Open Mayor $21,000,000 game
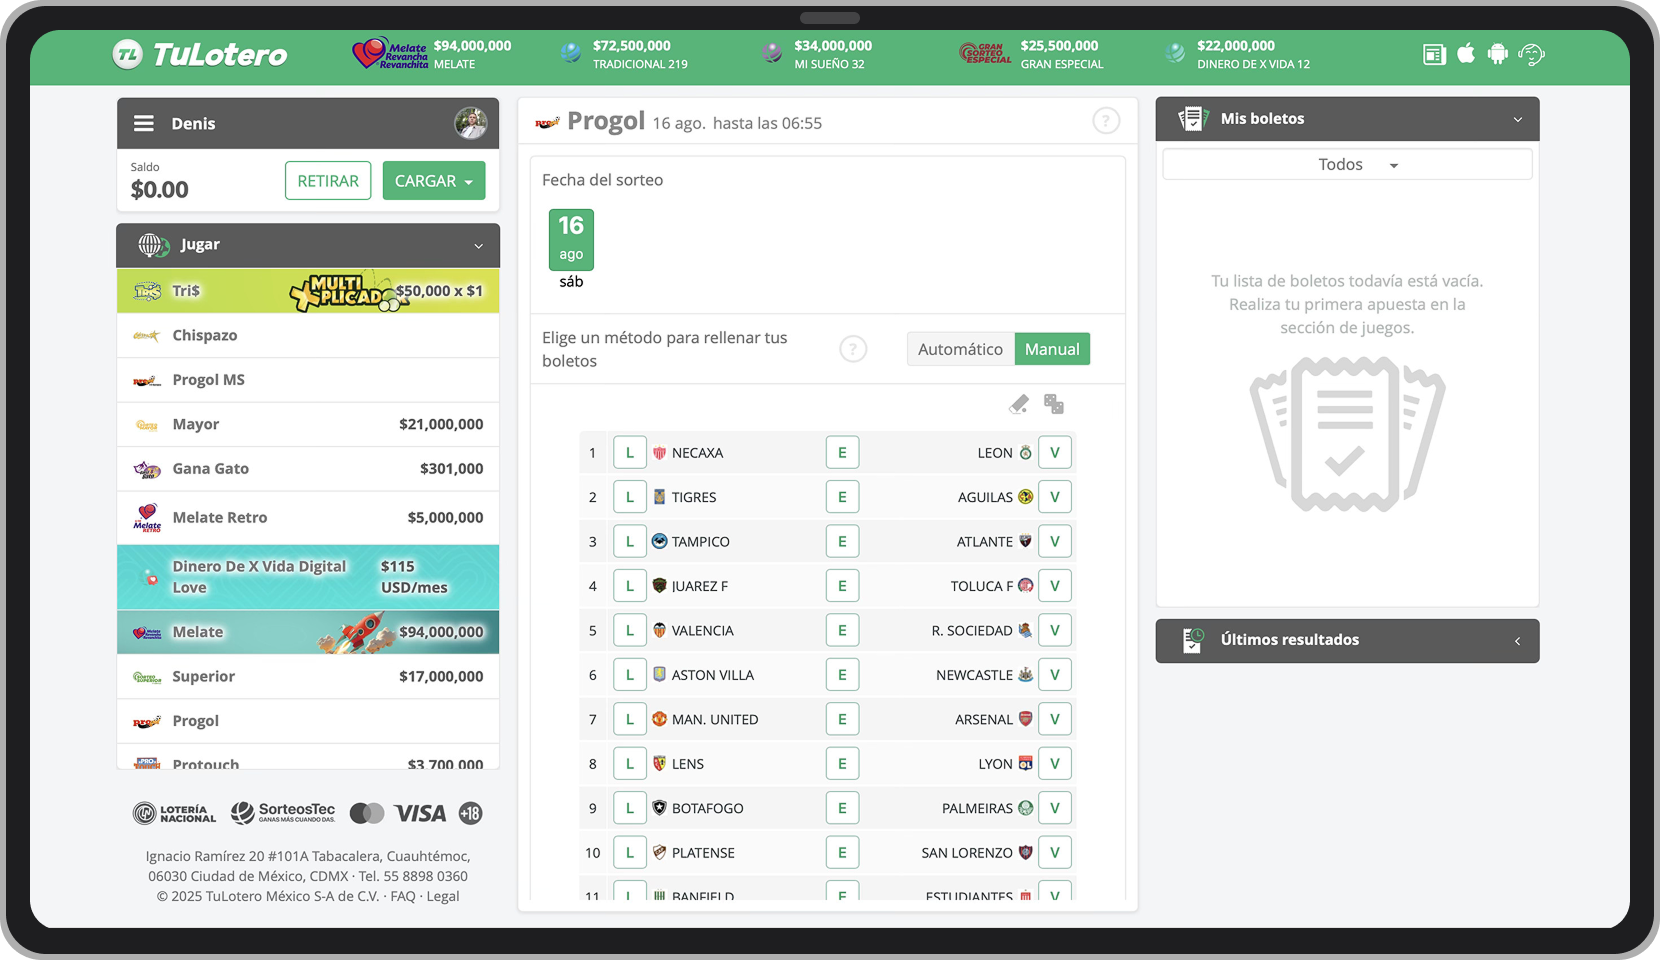Image resolution: width=1660 pixels, height=960 pixels. (308, 424)
